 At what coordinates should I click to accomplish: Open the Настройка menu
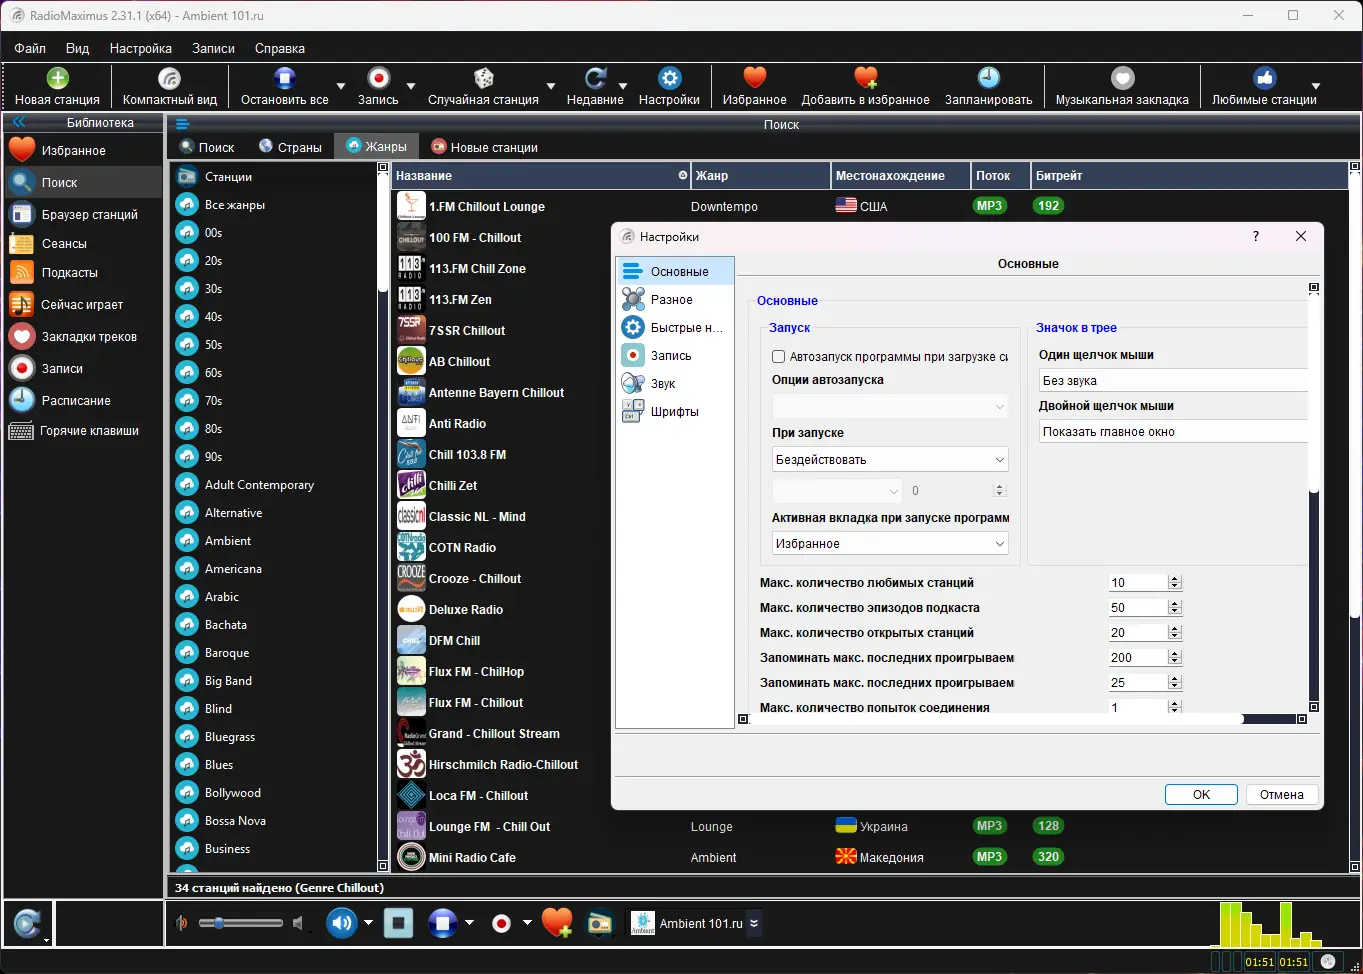click(x=140, y=48)
